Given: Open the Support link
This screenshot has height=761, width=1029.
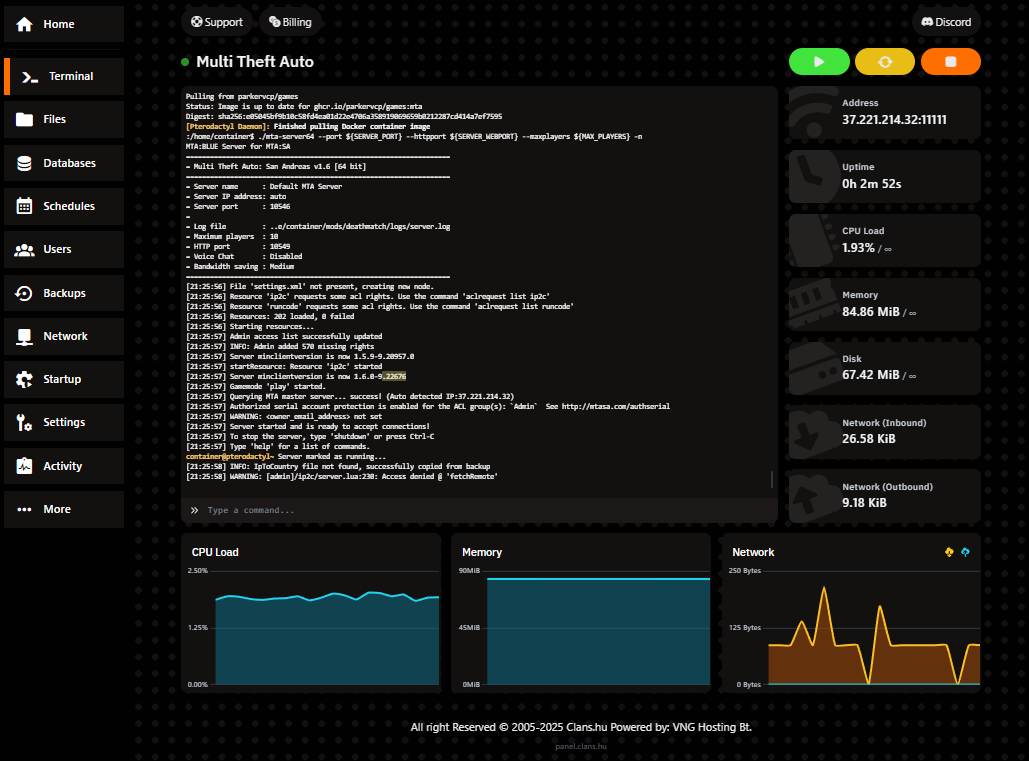Looking at the screenshot, I should (217, 22).
